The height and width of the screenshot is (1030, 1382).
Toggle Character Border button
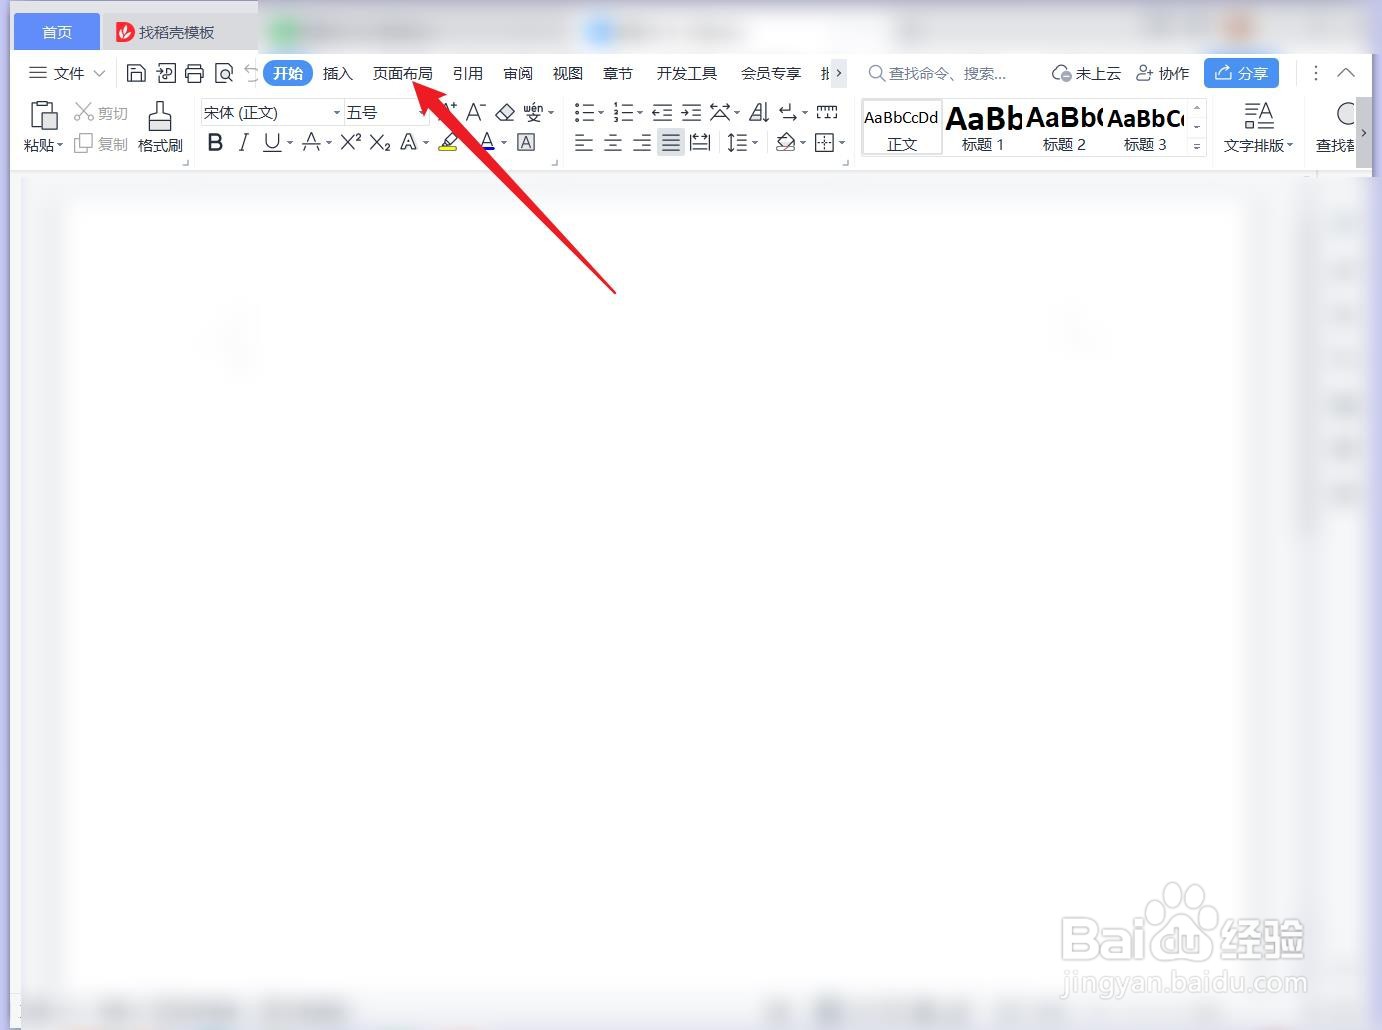tap(526, 143)
